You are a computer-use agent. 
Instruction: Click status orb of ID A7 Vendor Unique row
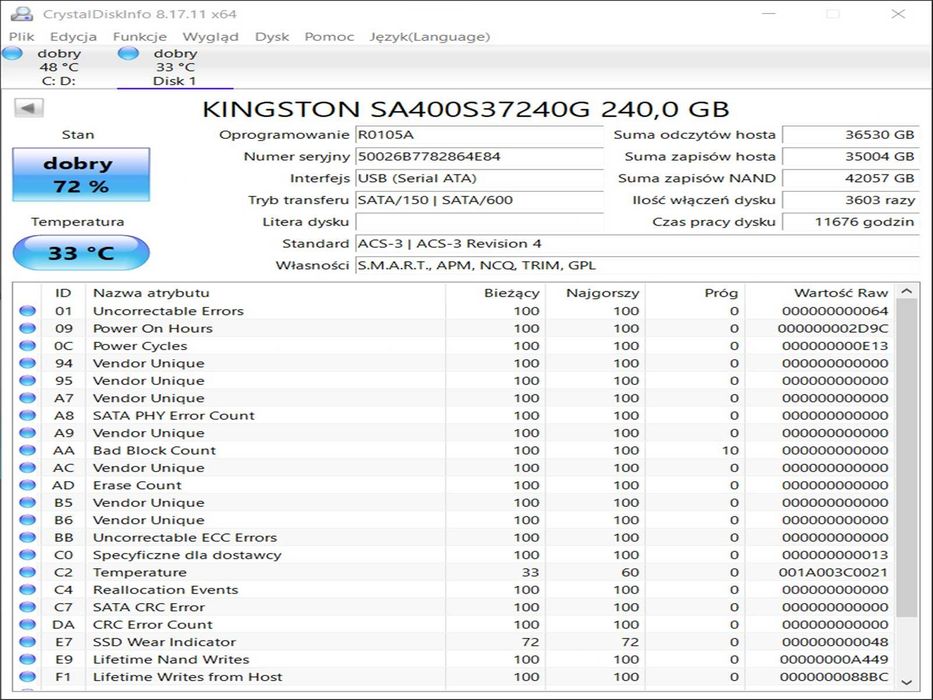click(27, 398)
